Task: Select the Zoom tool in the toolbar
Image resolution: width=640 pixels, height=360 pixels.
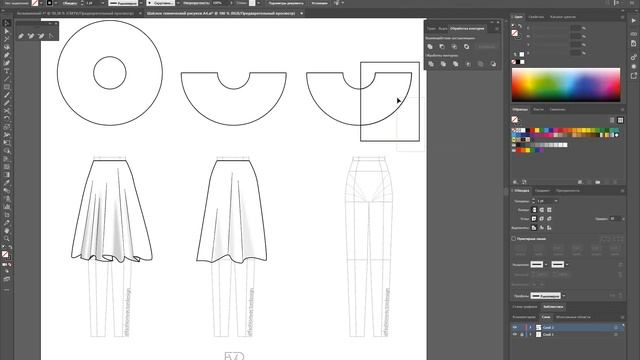Action: pos(7,238)
